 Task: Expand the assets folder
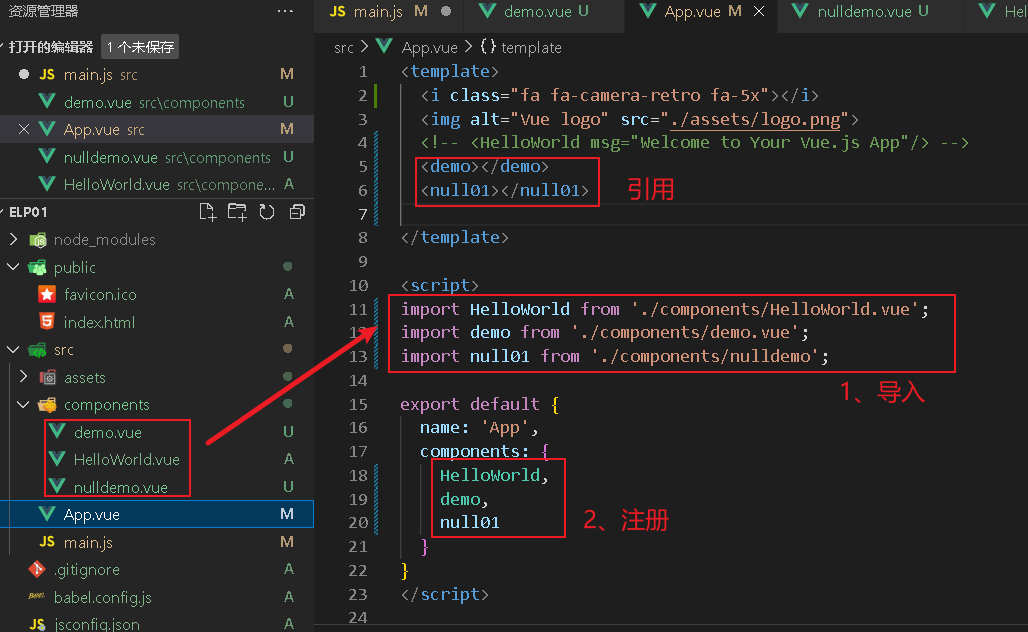click(x=23, y=377)
